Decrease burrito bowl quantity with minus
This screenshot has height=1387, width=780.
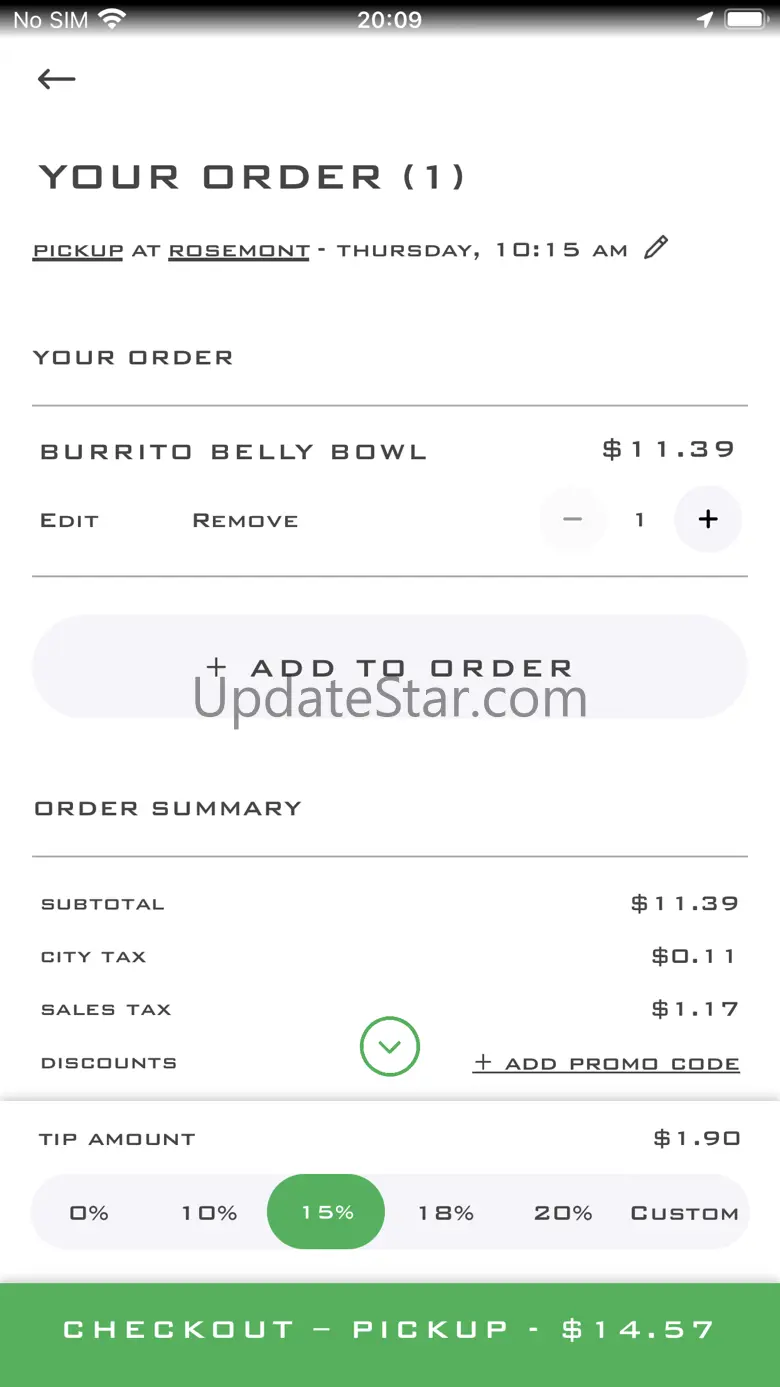(x=573, y=519)
